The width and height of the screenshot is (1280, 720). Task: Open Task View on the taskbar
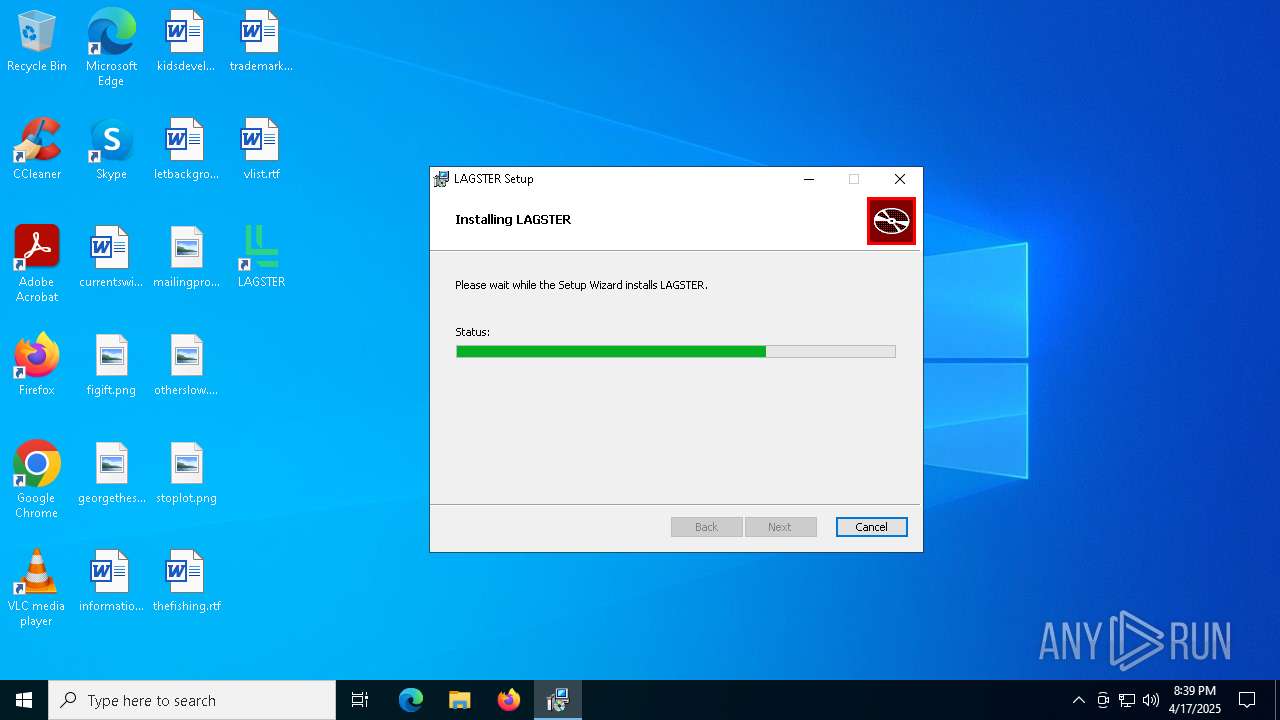(360, 700)
